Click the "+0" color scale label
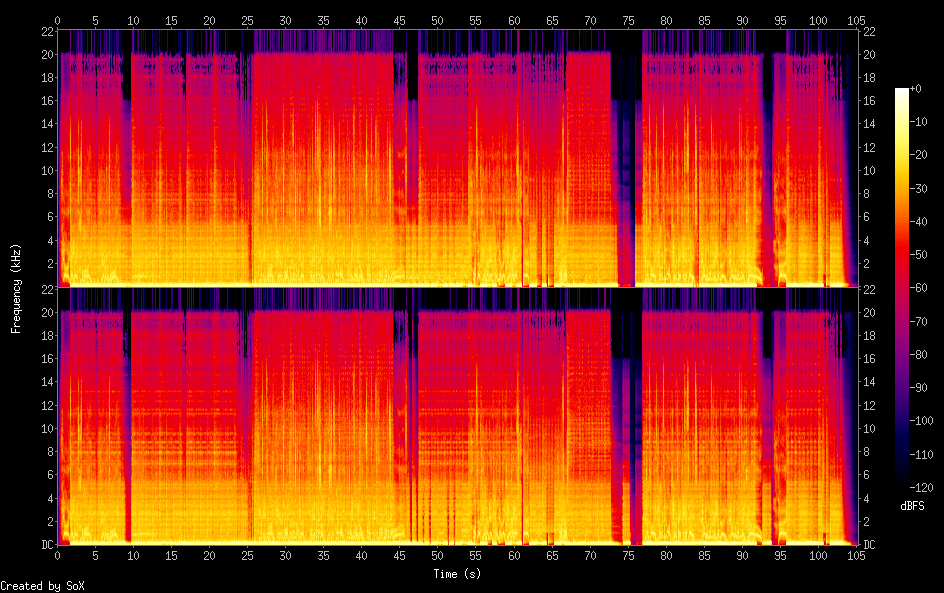The width and height of the screenshot is (944, 593). [916, 88]
